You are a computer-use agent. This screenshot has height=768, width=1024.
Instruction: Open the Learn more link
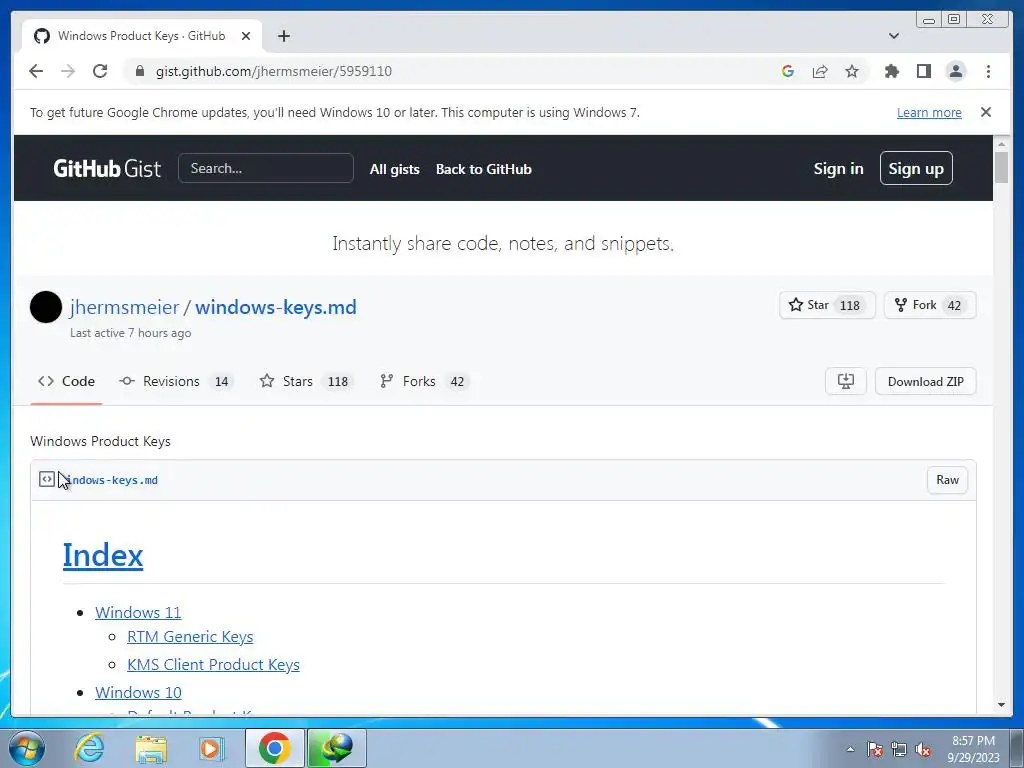(929, 112)
